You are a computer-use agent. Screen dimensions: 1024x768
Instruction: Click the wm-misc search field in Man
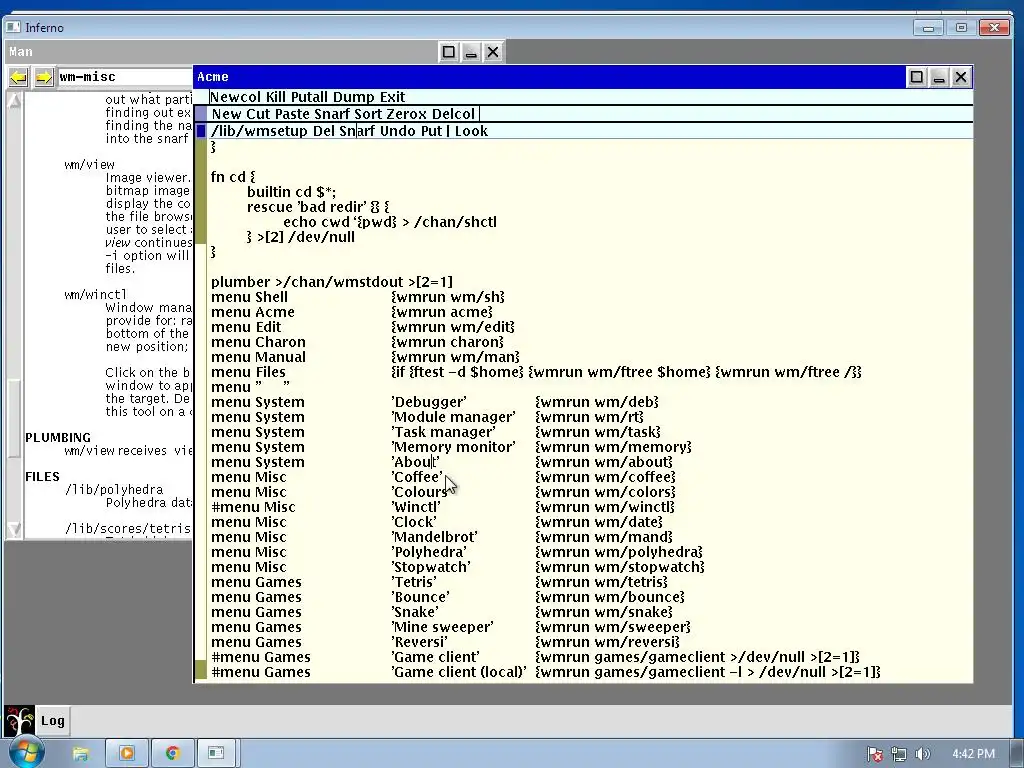pyautogui.click(x=124, y=77)
